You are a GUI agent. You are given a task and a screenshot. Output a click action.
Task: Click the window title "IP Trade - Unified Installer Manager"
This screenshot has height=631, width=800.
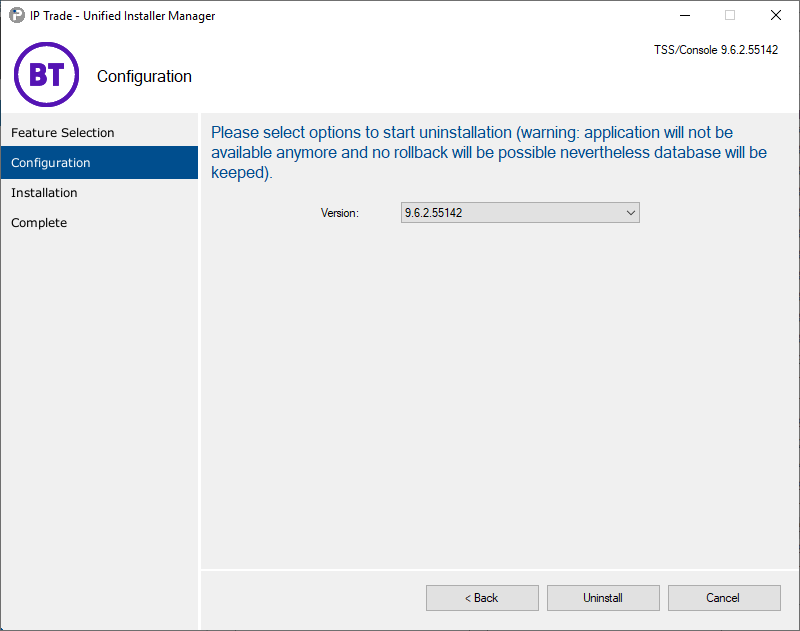coord(122,16)
